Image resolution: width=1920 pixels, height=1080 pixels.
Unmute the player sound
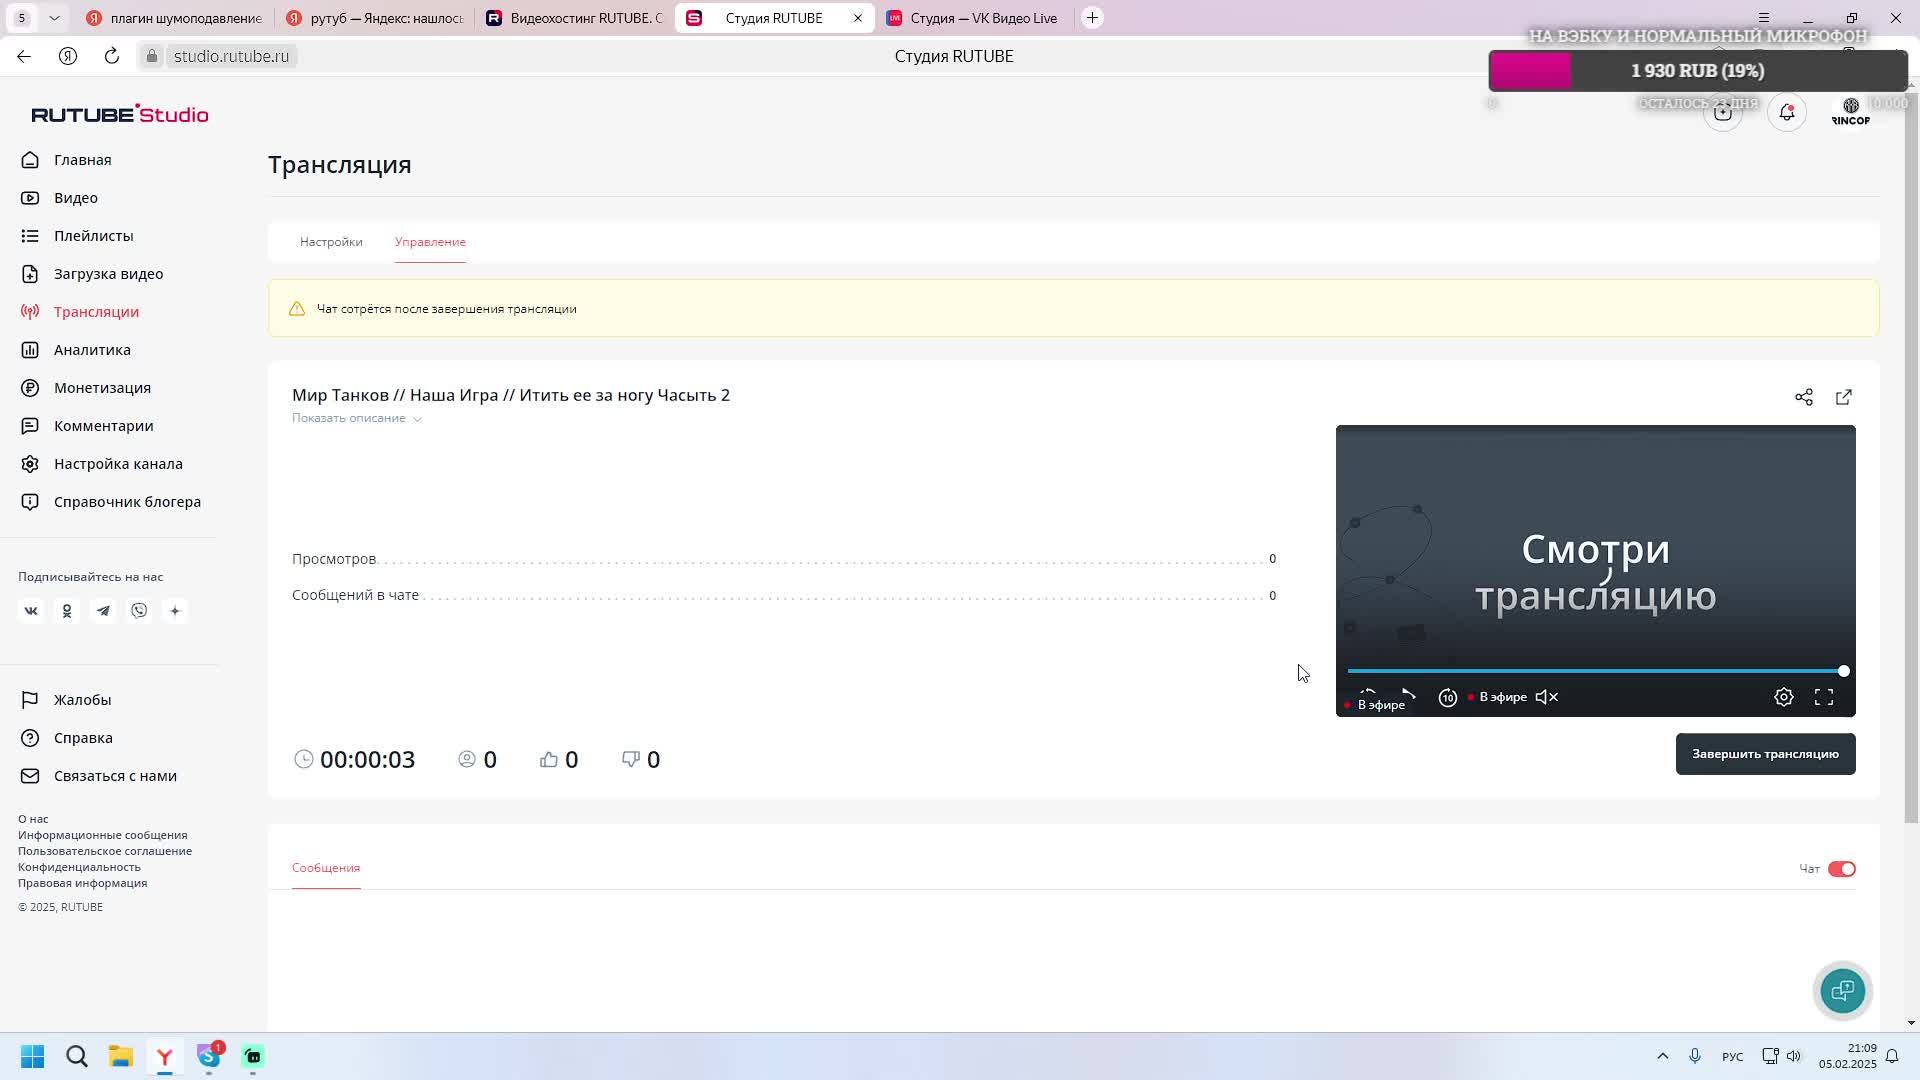pos(1546,697)
